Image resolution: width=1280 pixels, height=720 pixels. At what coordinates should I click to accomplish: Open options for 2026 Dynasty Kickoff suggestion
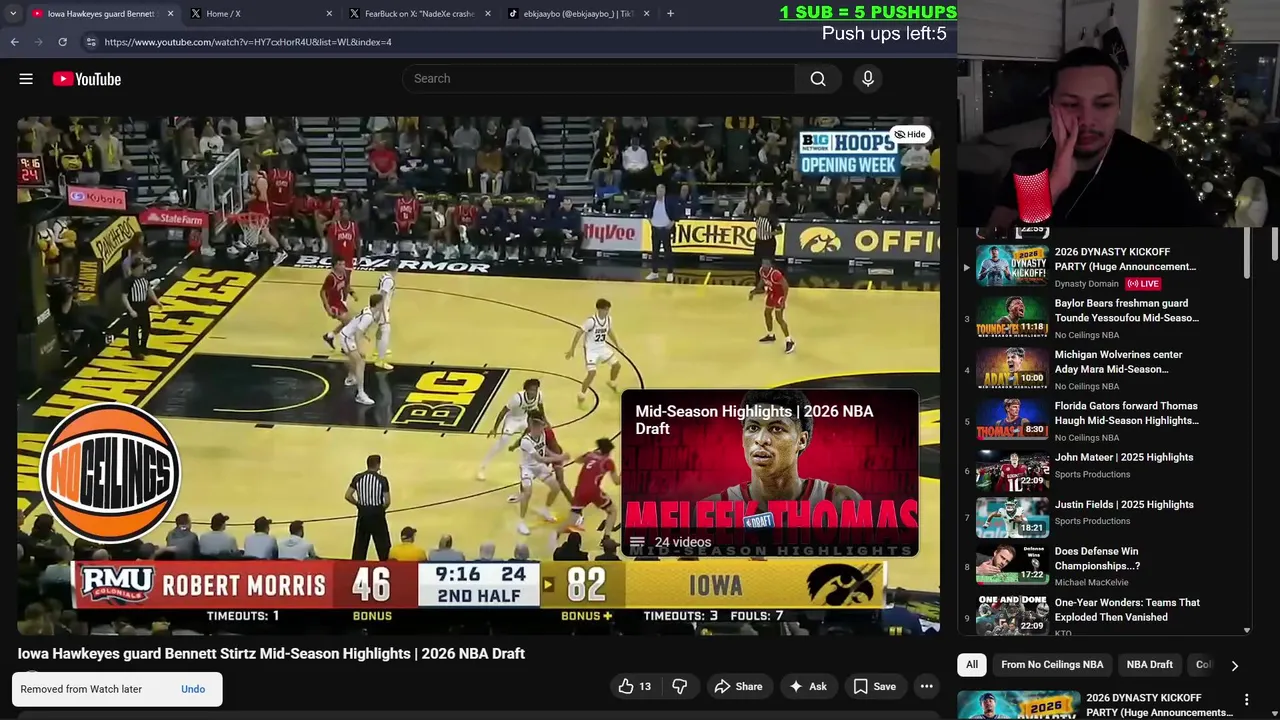[x=1246, y=700]
